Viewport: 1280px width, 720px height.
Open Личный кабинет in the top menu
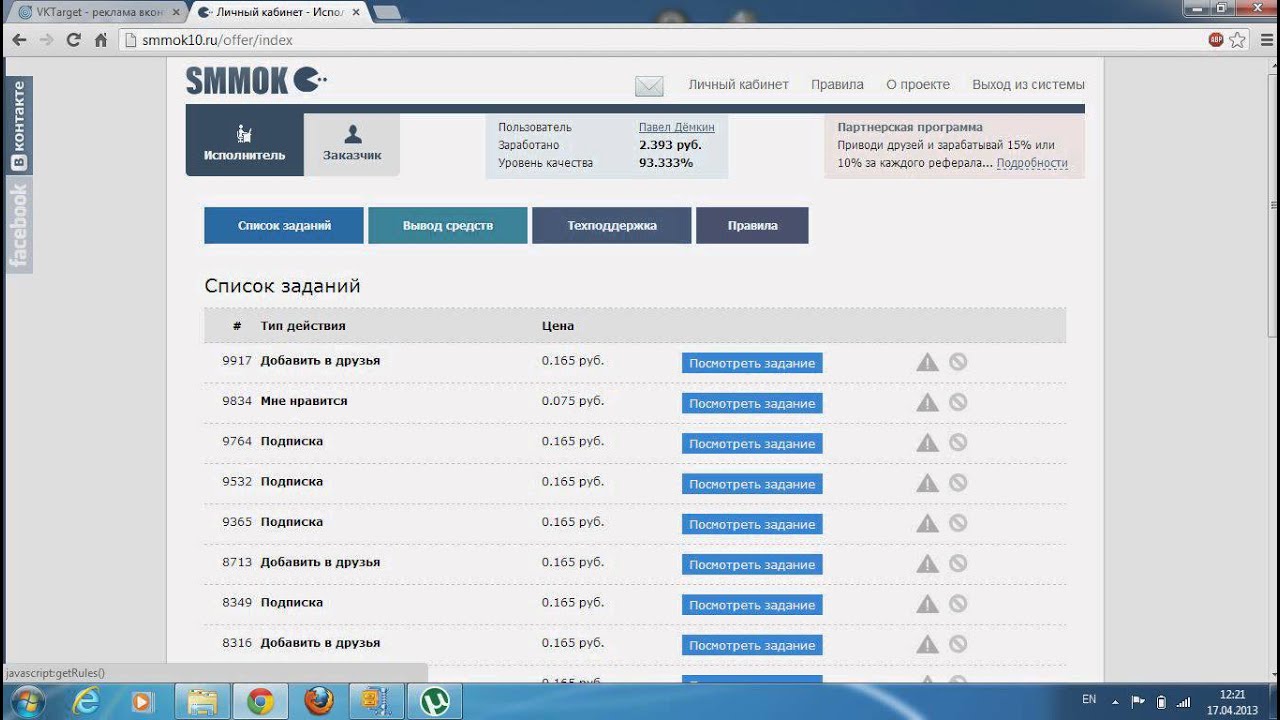739,85
